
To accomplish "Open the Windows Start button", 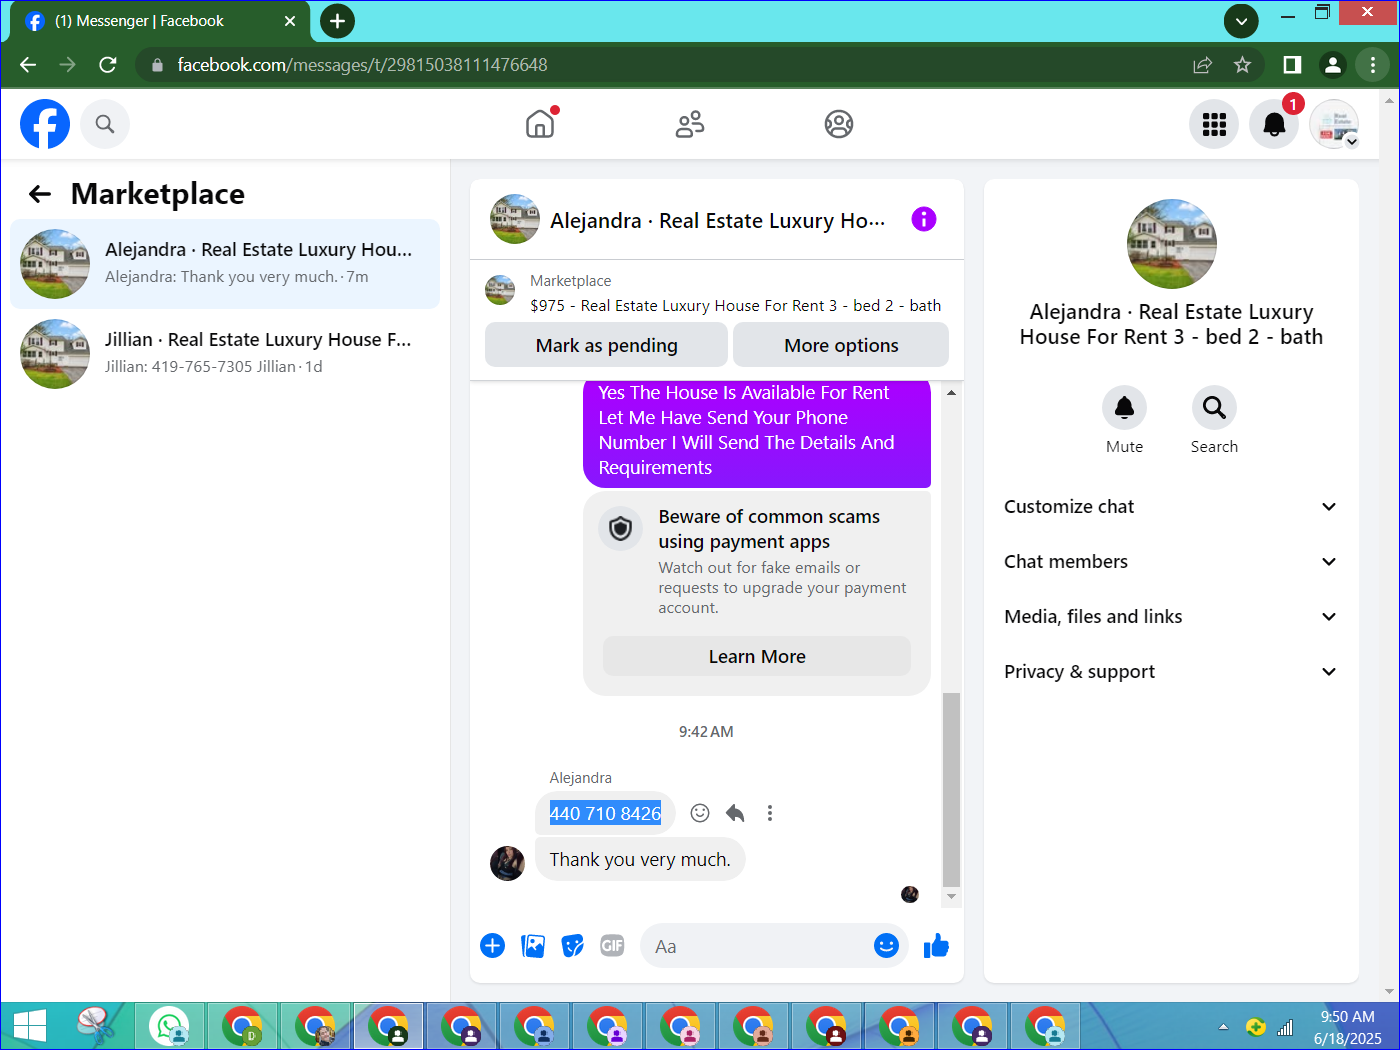I will click(x=29, y=1026).
